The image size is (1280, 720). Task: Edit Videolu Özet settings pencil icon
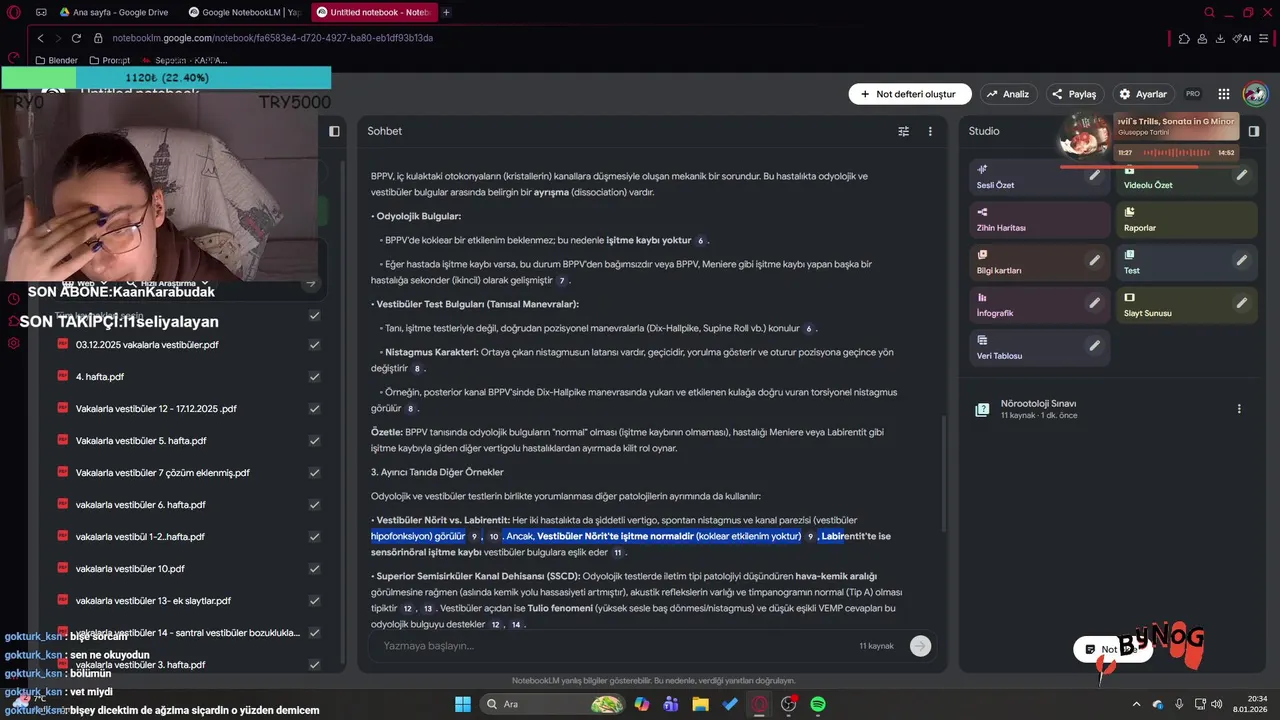[x=1242, y=175]
